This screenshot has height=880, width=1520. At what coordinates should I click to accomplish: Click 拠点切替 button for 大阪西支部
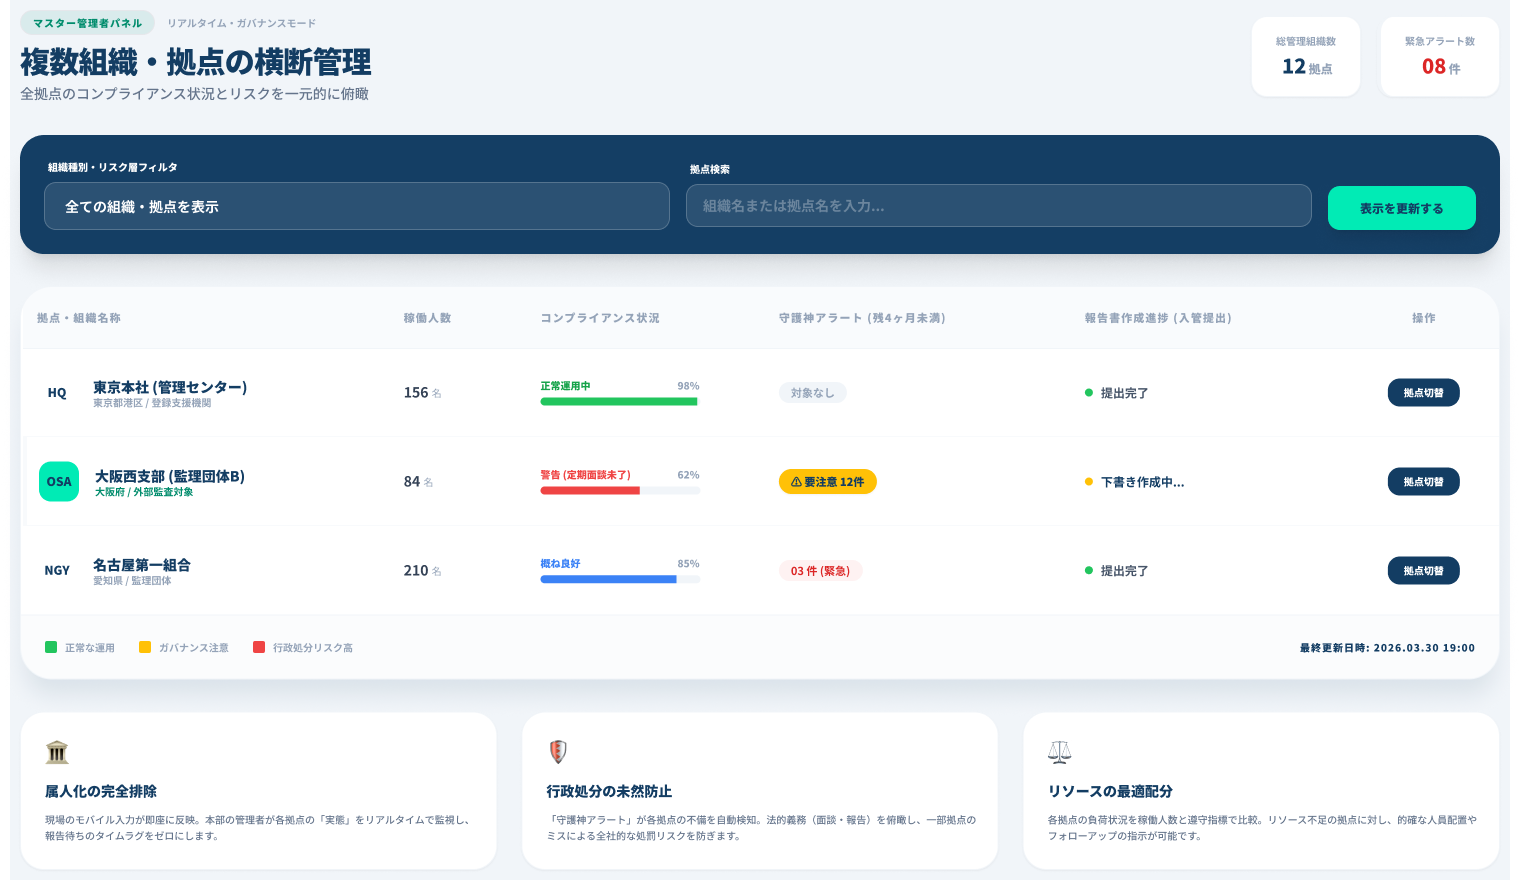click(1423, 482)
